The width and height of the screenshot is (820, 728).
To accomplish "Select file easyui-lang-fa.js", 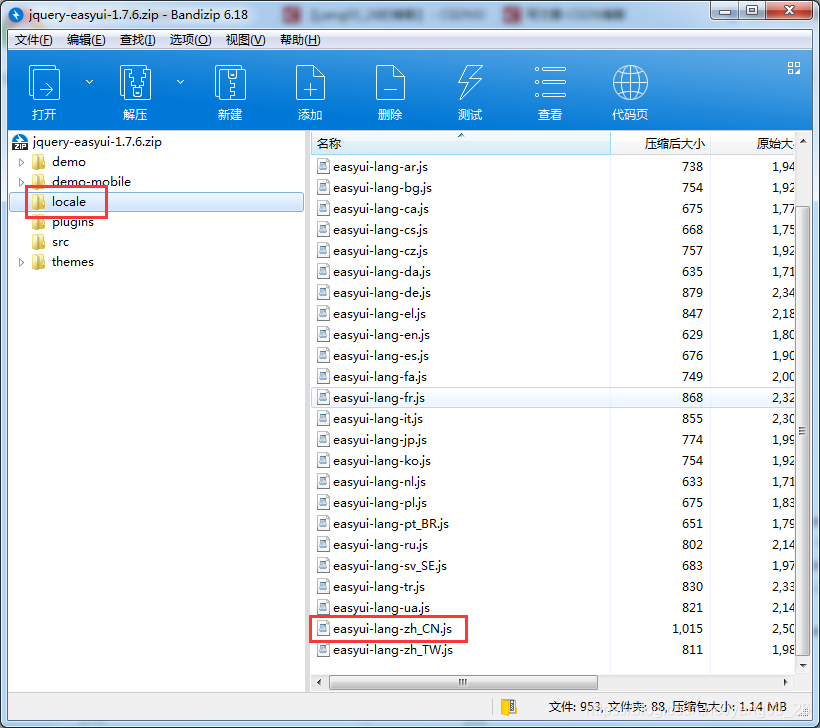I will pyautogui.click(x=380, y=377).
